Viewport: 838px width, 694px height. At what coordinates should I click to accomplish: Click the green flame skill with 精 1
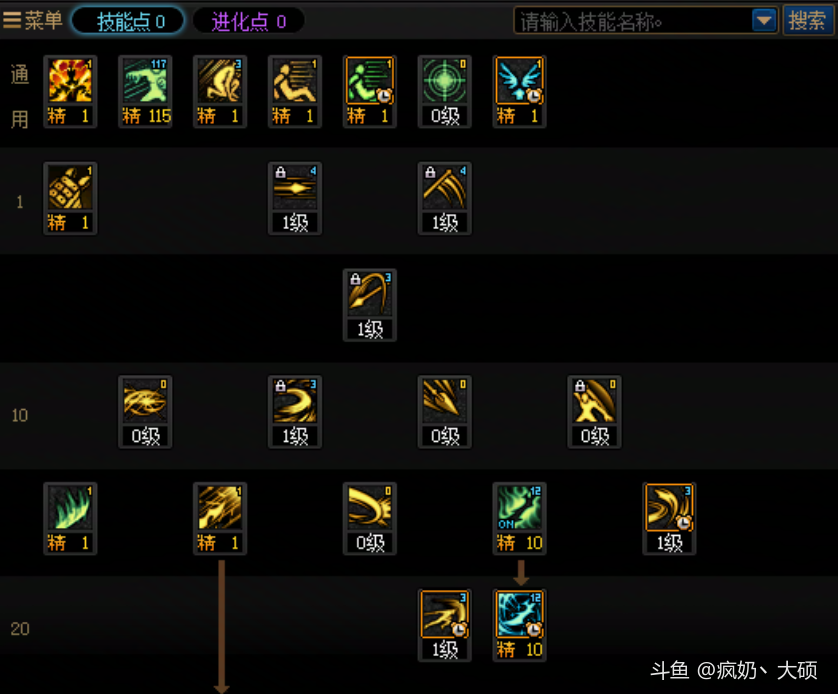pyautogui.click(x=70, y=519)
